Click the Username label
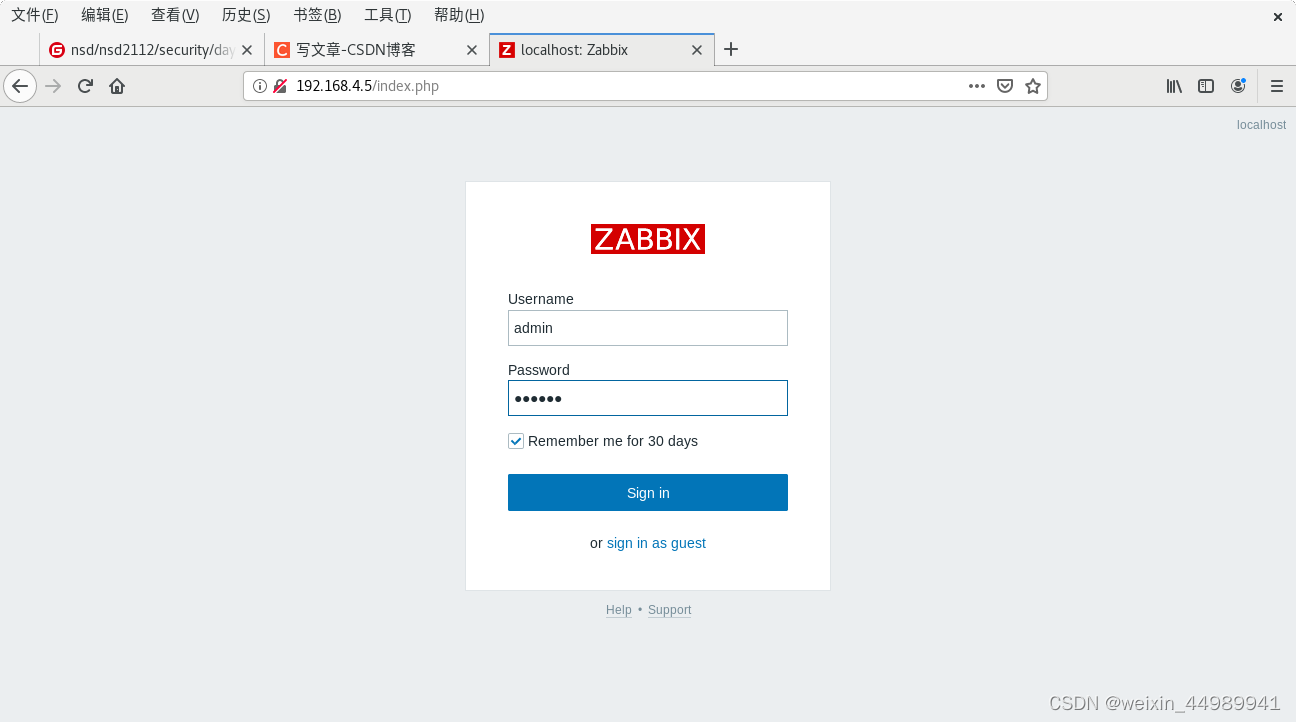Screen dimensions: 1296x722 (x=541, y=299)
